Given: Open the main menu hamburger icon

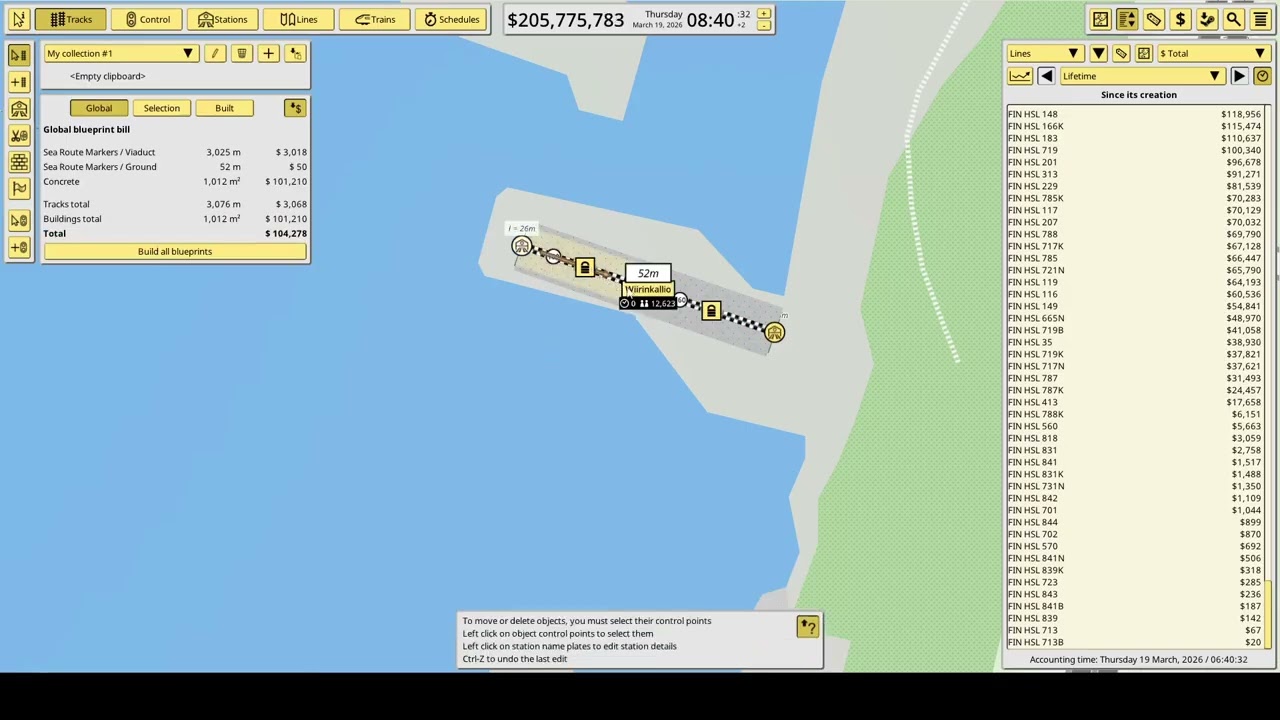Looking at the screenshot, I should click(1260, 19).
